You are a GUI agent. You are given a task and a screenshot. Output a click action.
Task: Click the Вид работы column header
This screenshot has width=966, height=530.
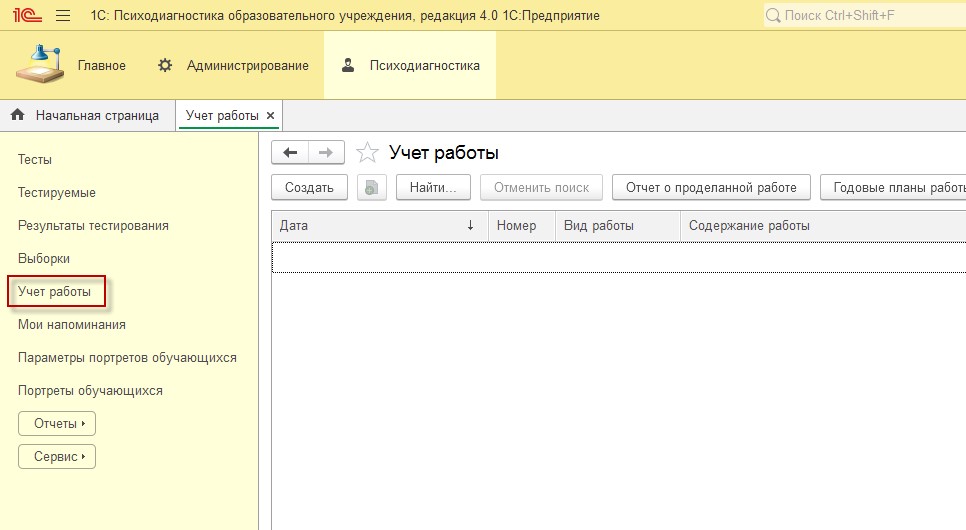[618, 226]
